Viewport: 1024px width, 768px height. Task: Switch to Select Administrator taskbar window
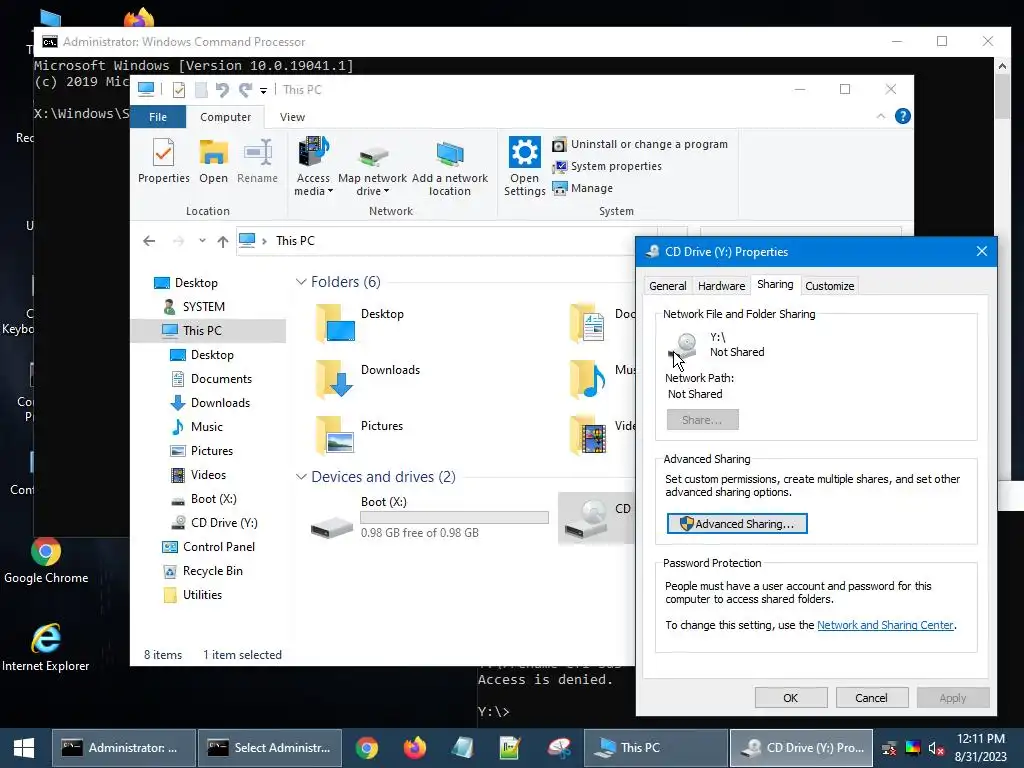tap(270, 748)
